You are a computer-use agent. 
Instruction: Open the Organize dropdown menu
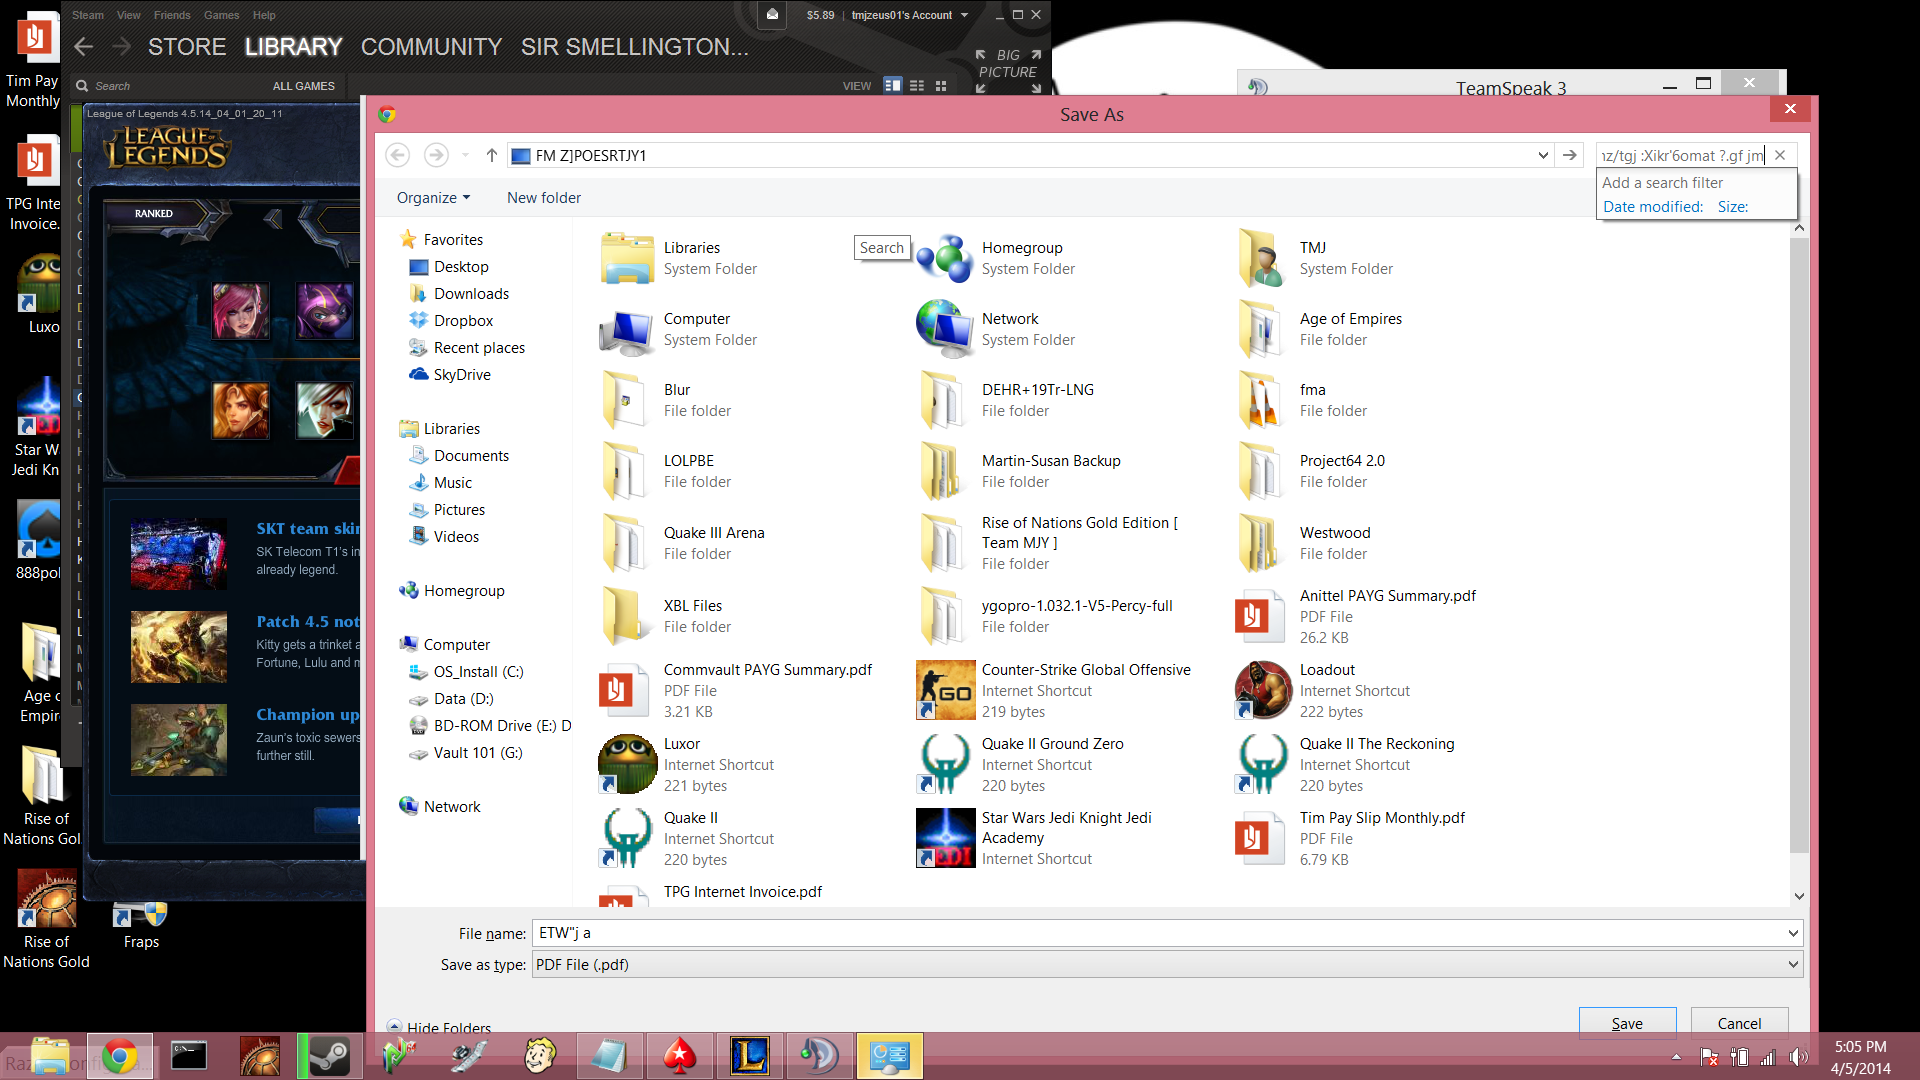tap(433, 198)
